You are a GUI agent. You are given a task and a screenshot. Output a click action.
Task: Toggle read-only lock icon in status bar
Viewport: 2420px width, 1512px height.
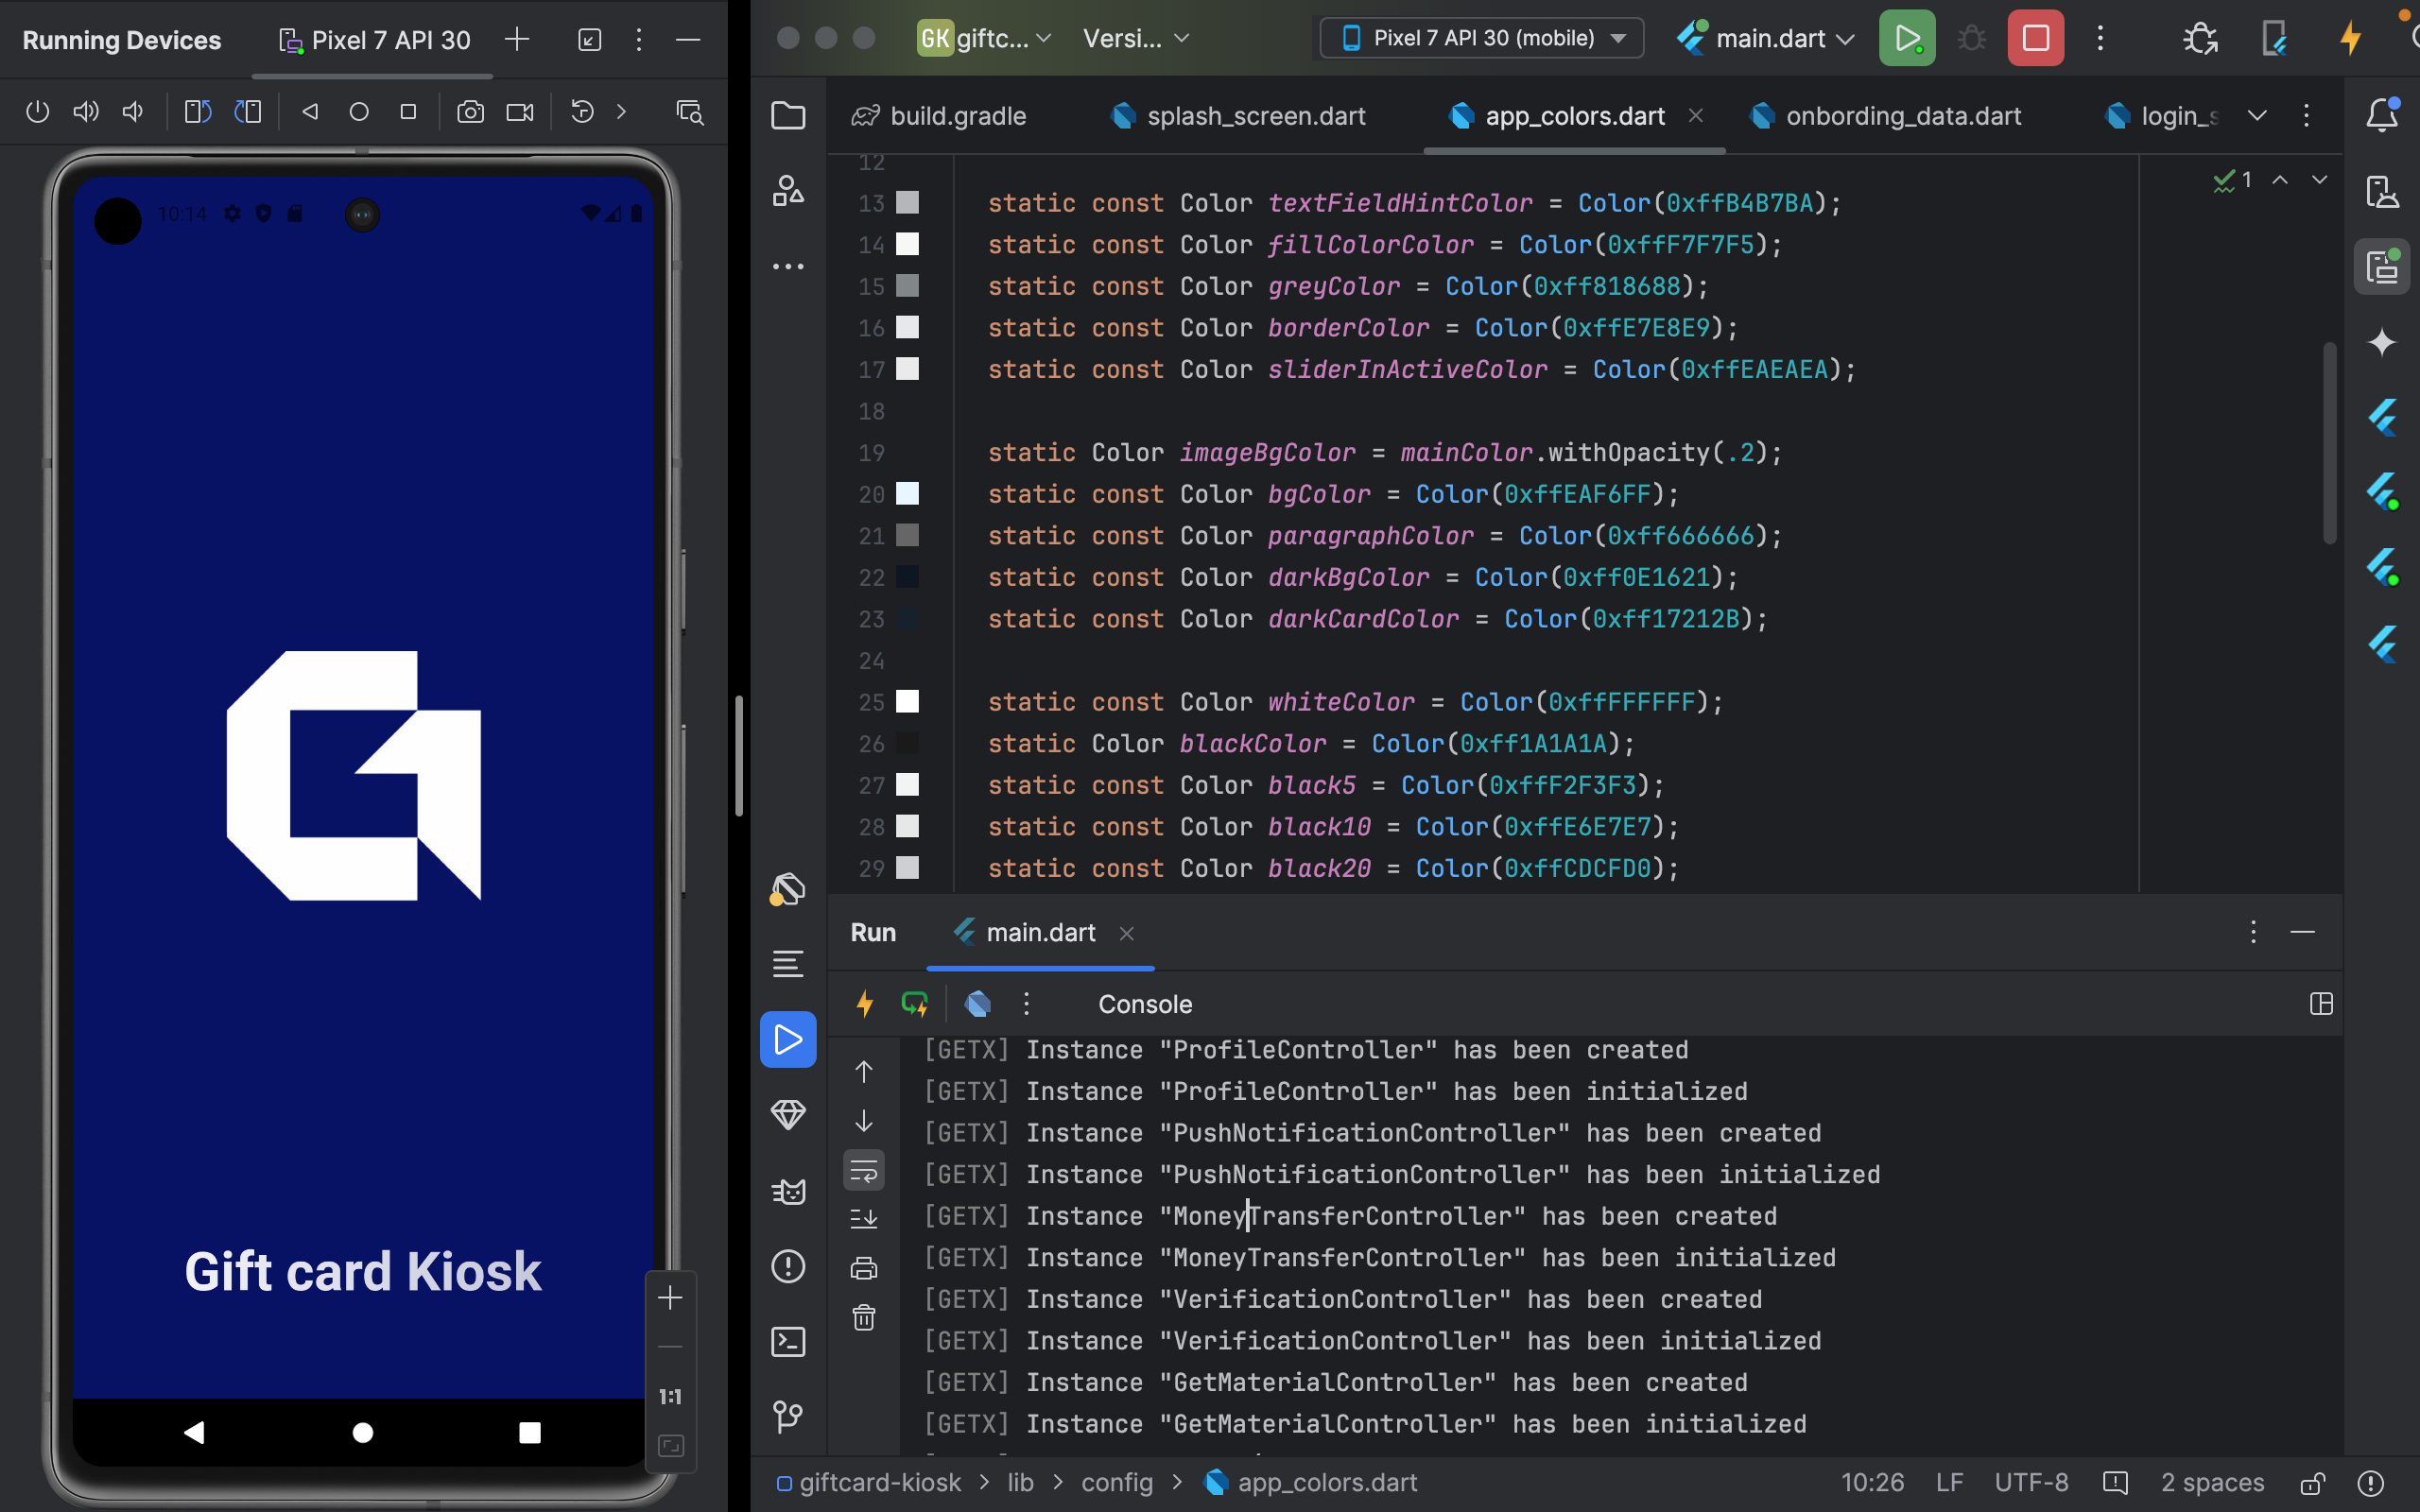pos(2312,1482)
